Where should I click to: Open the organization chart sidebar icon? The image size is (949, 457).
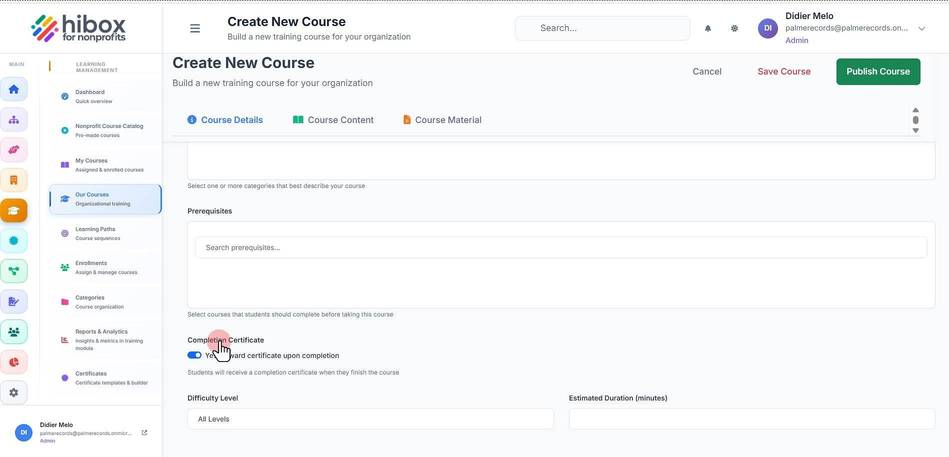pyautogui.click(x=13, y=120)
